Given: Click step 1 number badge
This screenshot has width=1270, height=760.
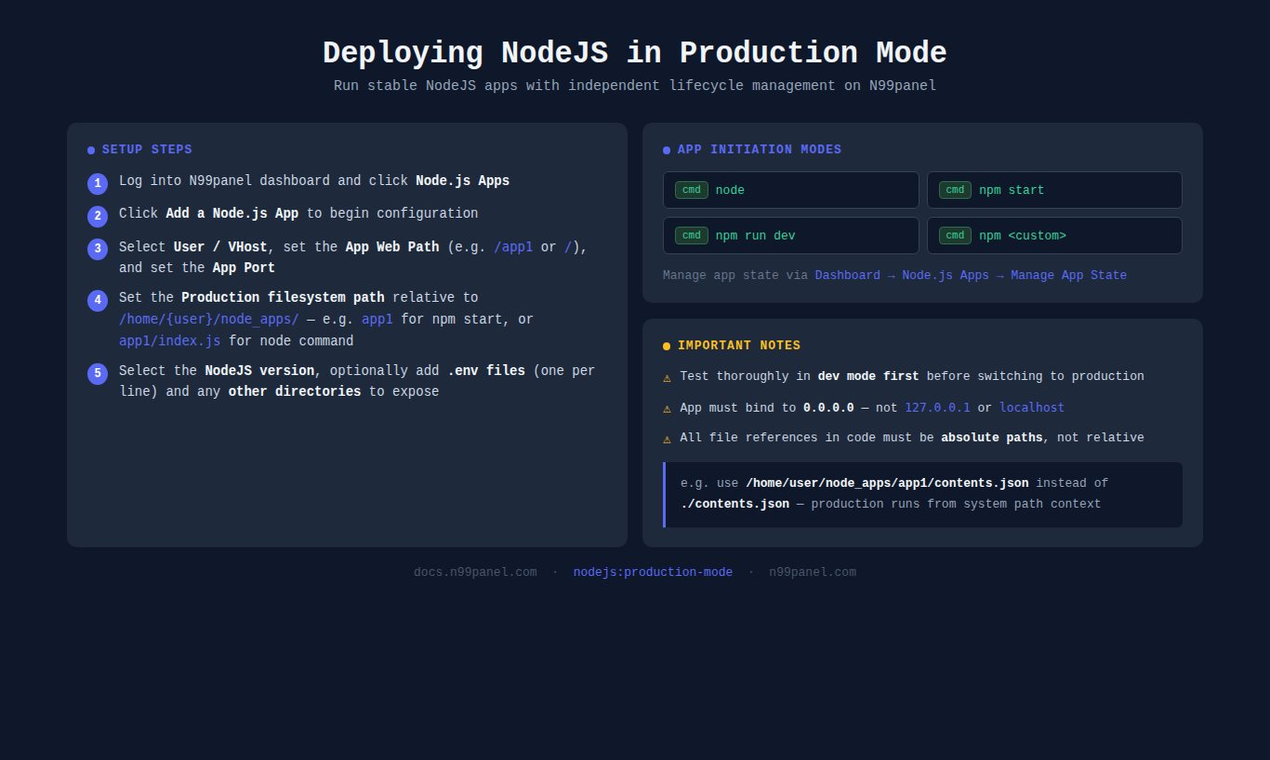Looking at the screenshot, I should pos(97,184).
